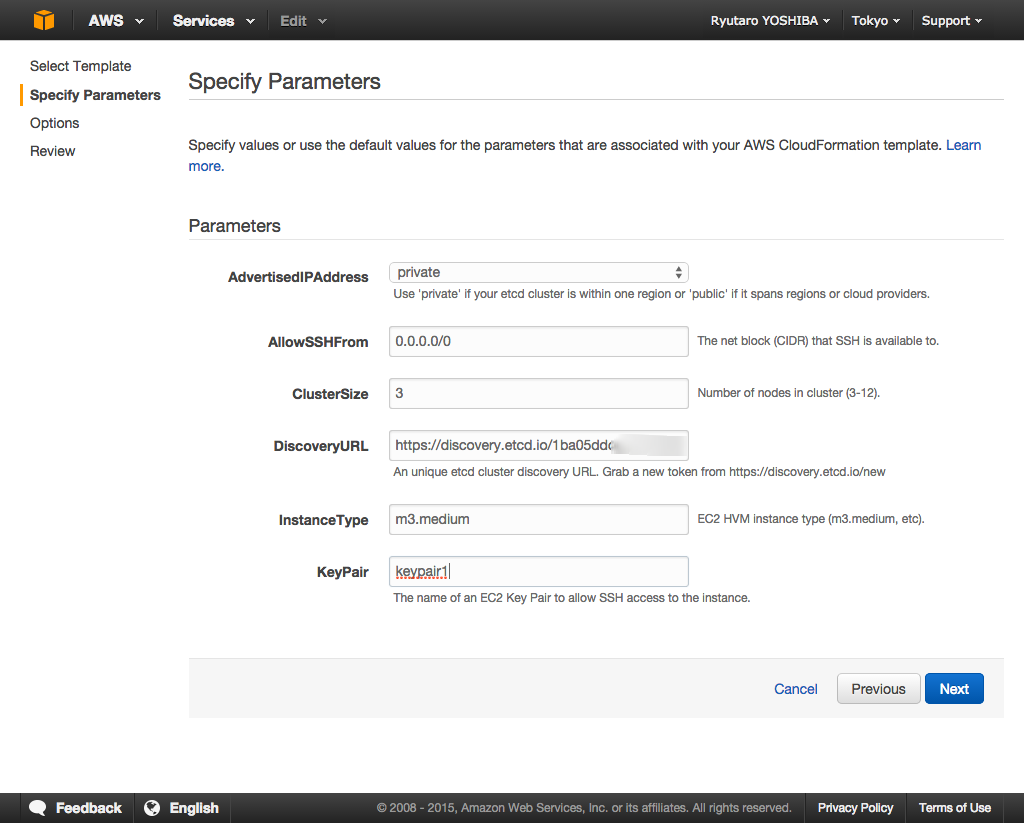Click 'The net block (CIDR)' description text

tap(818, 341)
